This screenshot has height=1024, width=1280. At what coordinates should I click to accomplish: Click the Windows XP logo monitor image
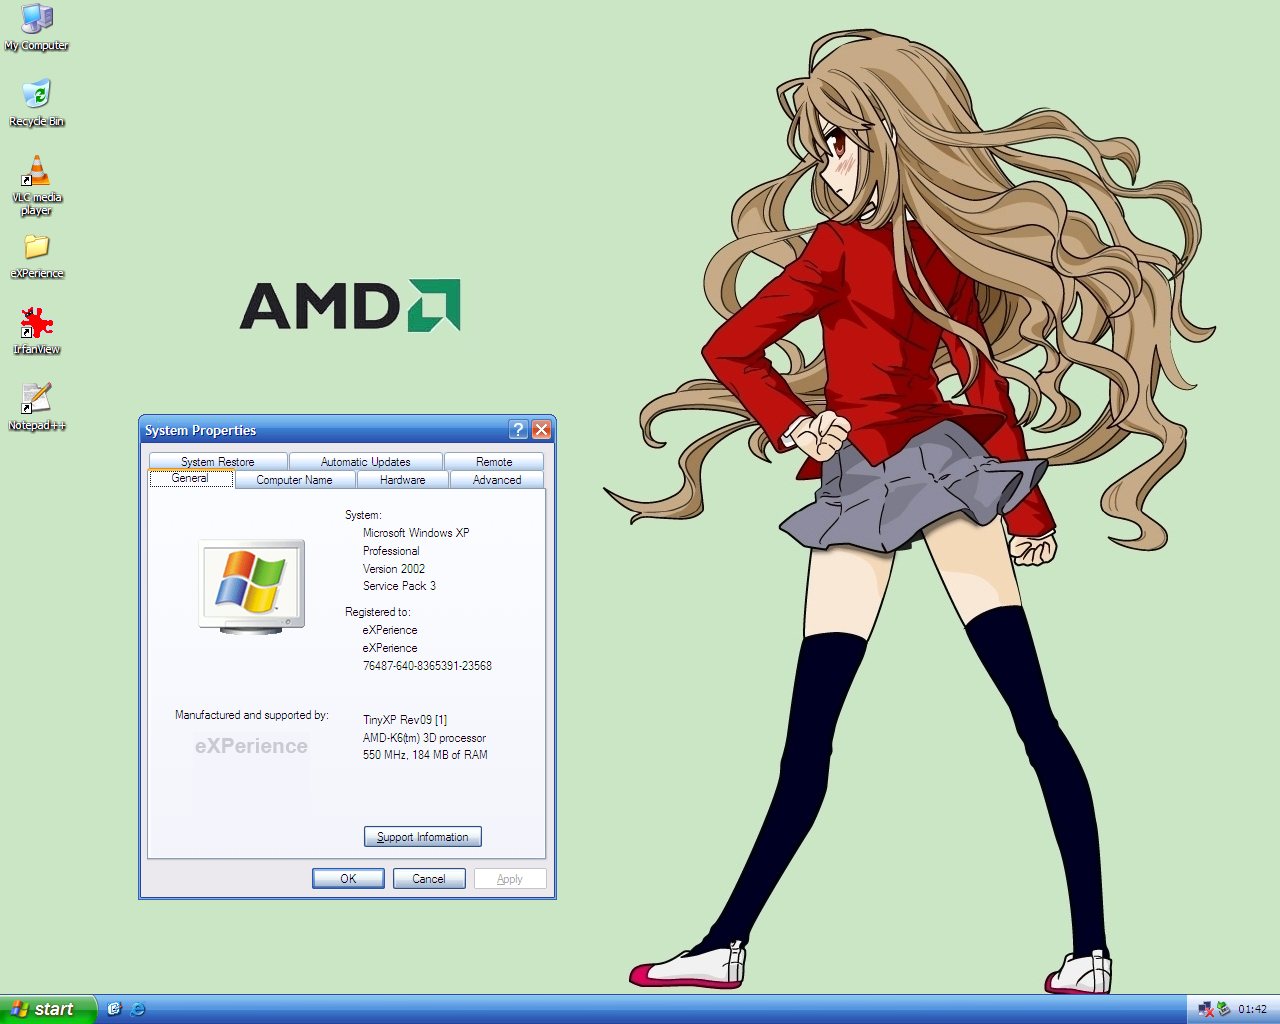tap(252, 586)
